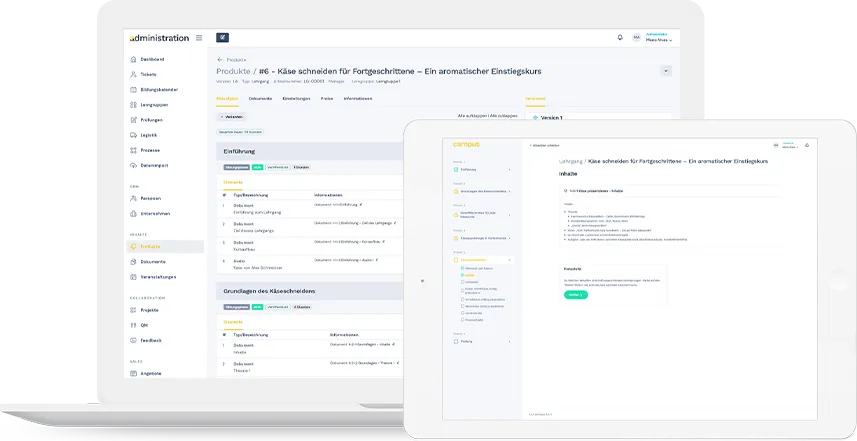Open user dropdown in campus header

point(790,145)
